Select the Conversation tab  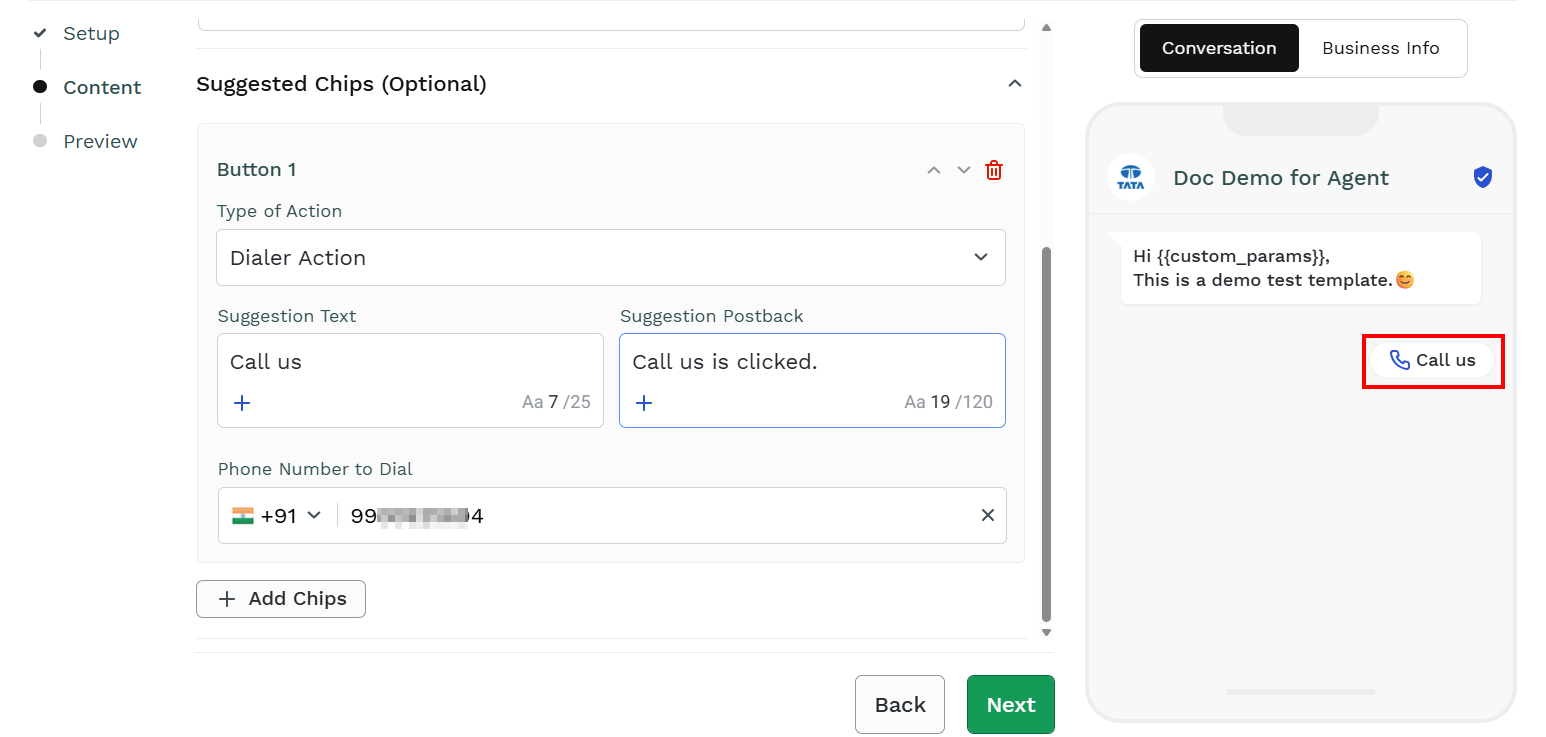point(1219,48)
